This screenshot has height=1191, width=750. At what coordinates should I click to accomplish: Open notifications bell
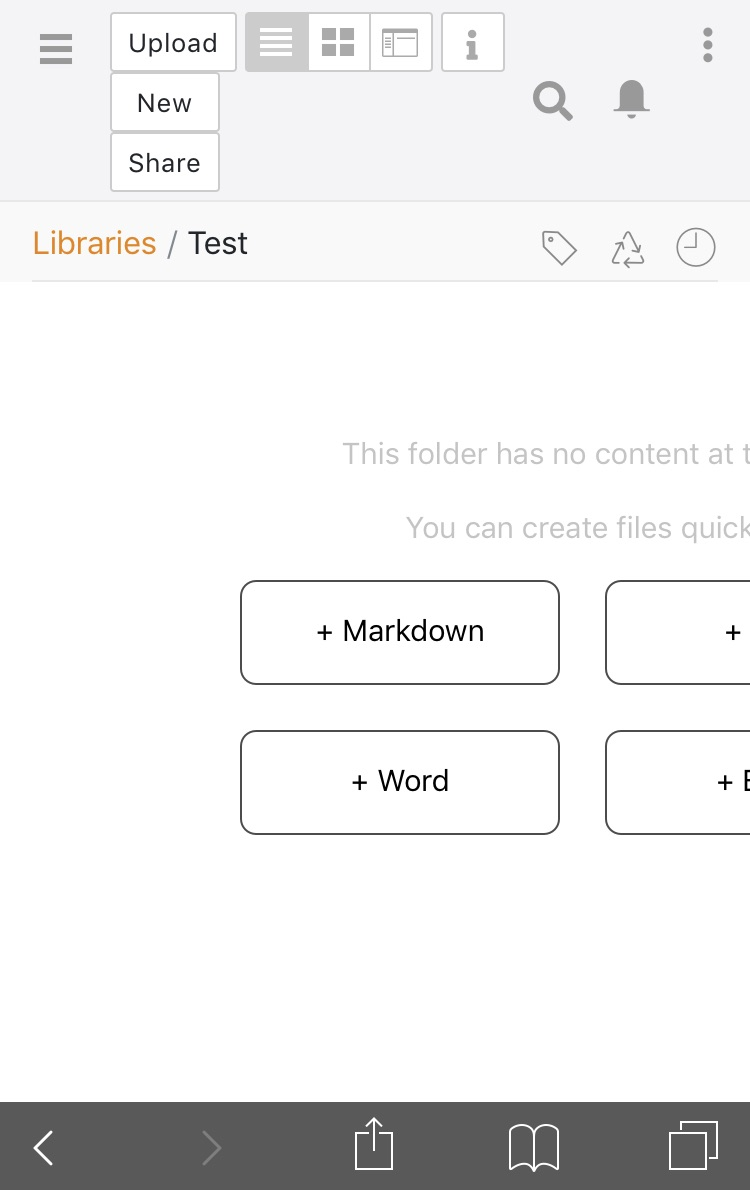click(x=630, y=100)
